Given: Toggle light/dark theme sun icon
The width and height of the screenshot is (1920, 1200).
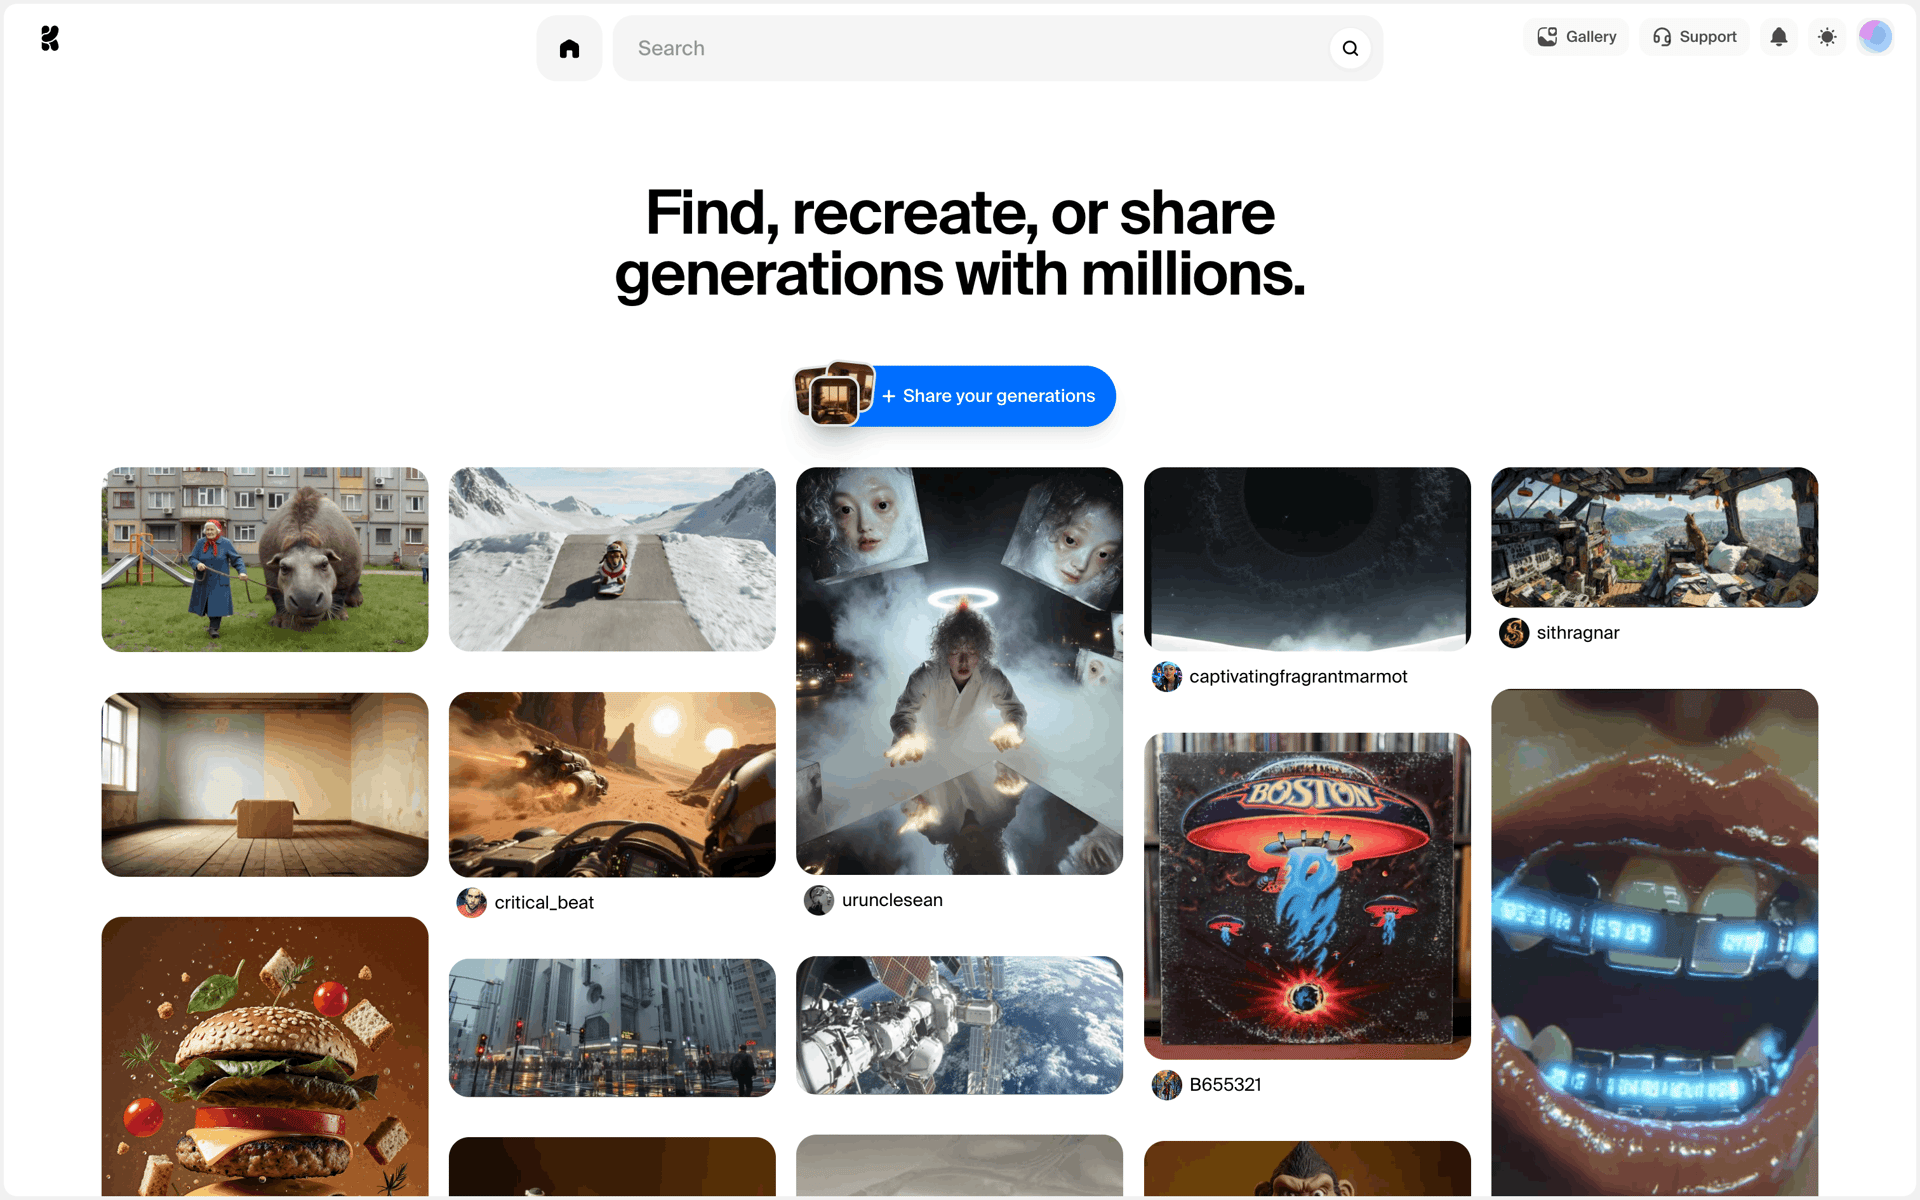Looking at the screenshot, I should point(1827,37).
